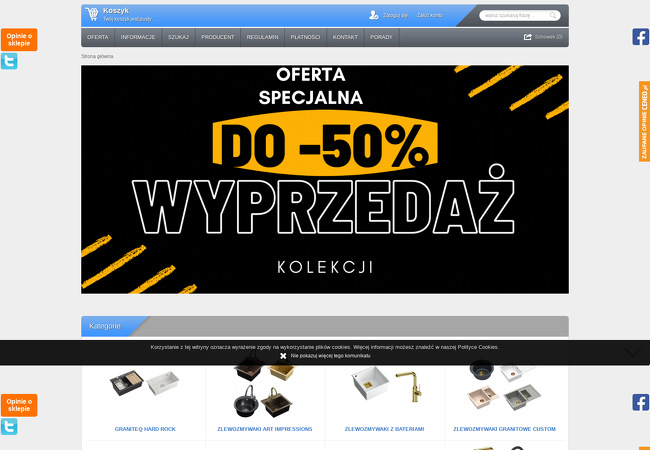Click the Zaloguj się link
The height and width of the screenshot is (450, 650).
(x=395, y=15)
